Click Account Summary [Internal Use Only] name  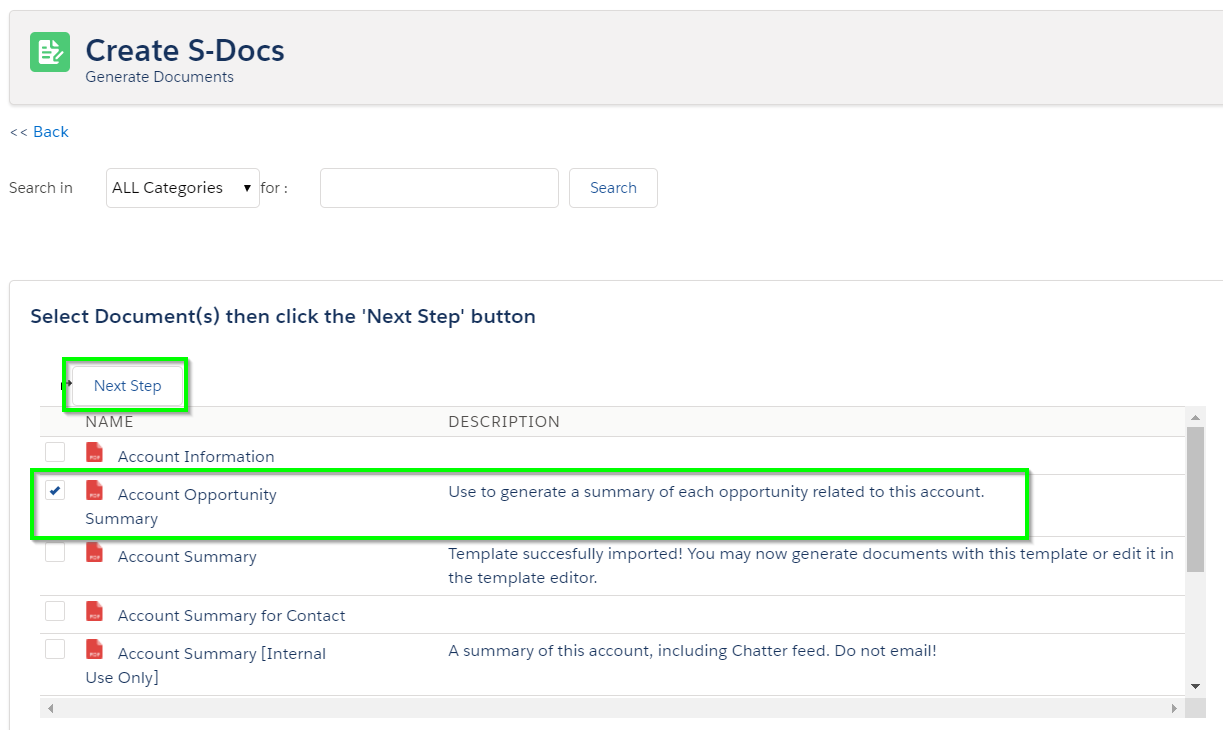click(x=206, y=666)
